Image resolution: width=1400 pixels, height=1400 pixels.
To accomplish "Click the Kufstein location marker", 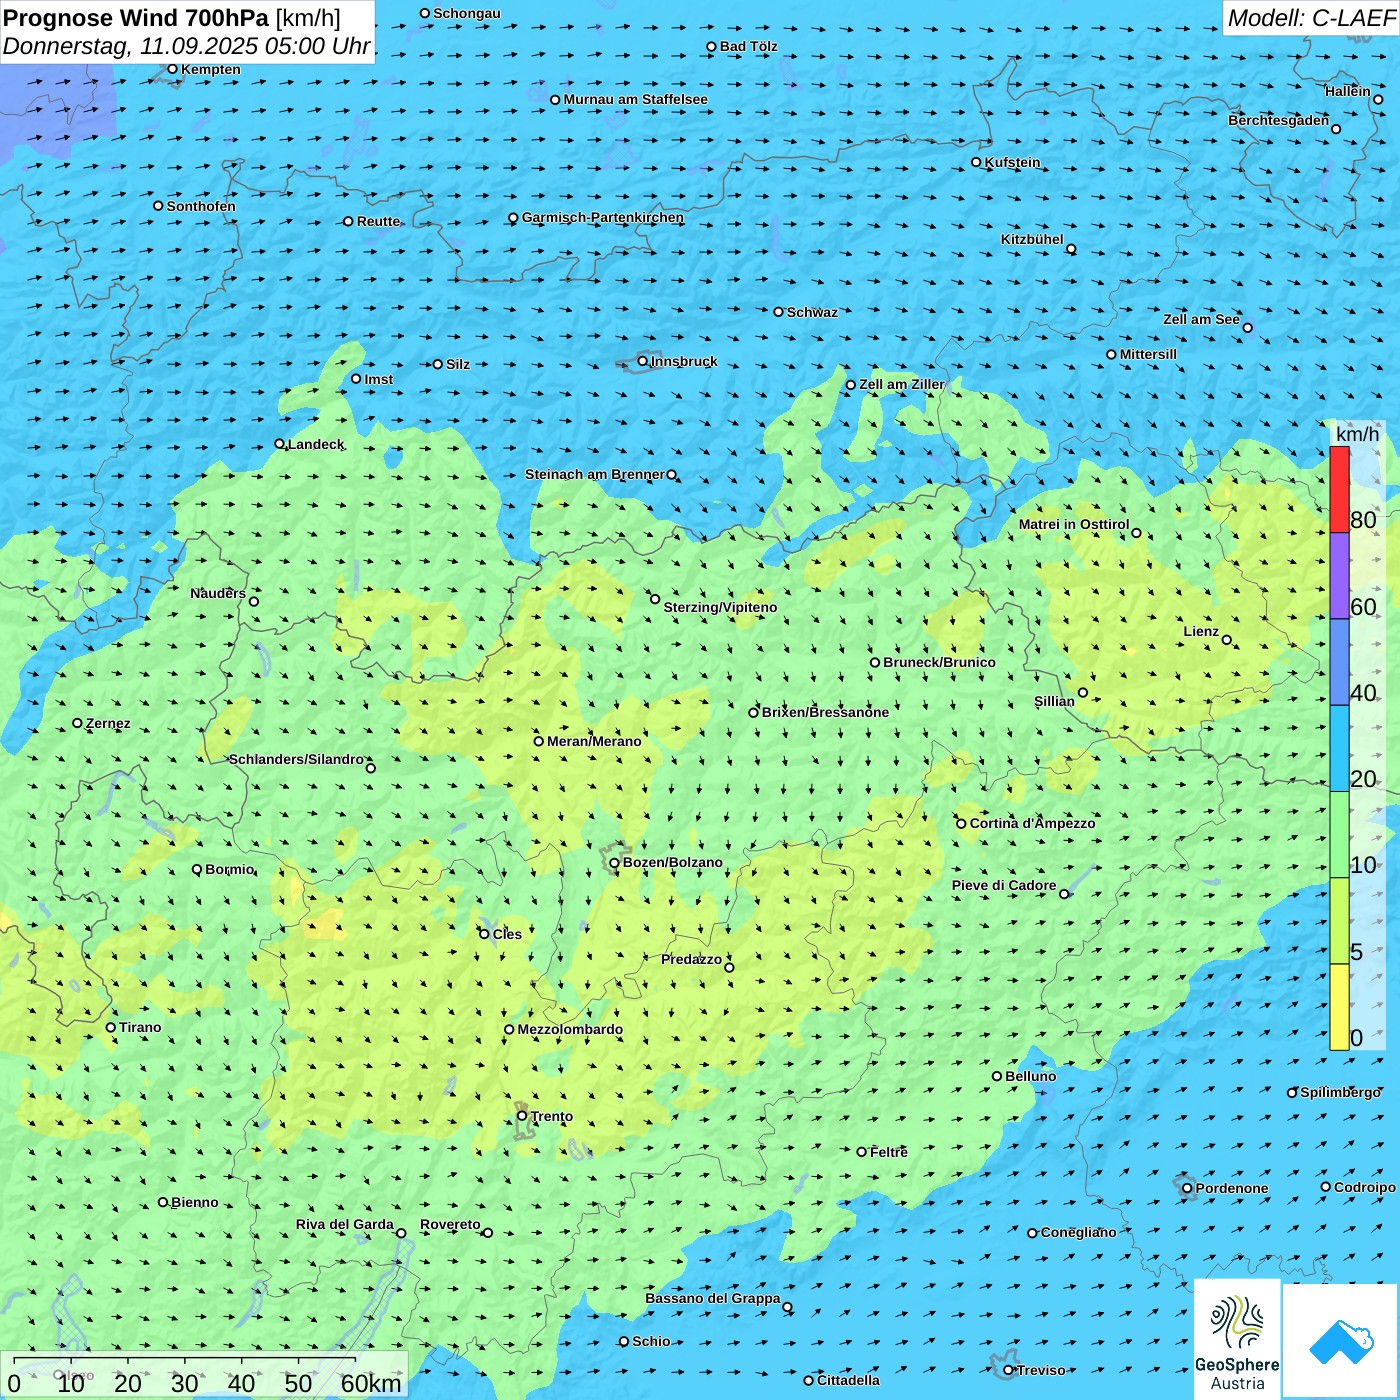I will [977, 162].
